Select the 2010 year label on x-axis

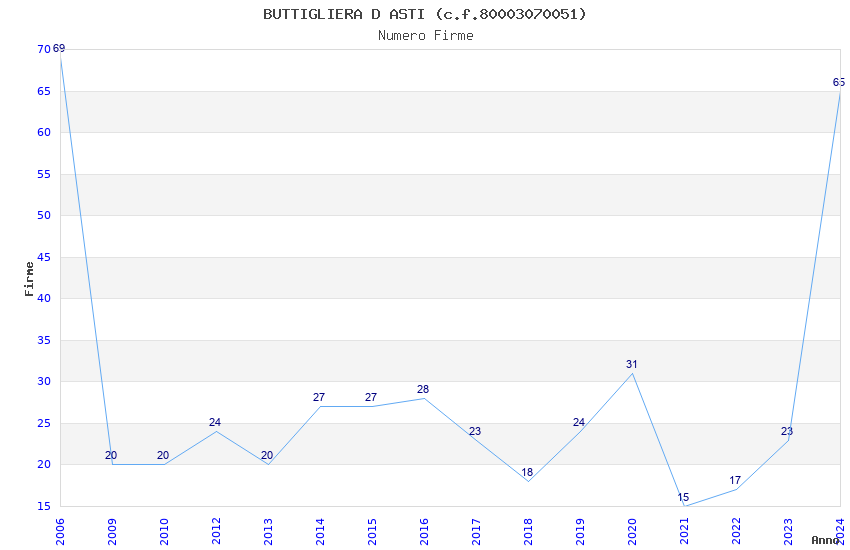point(164,531)
